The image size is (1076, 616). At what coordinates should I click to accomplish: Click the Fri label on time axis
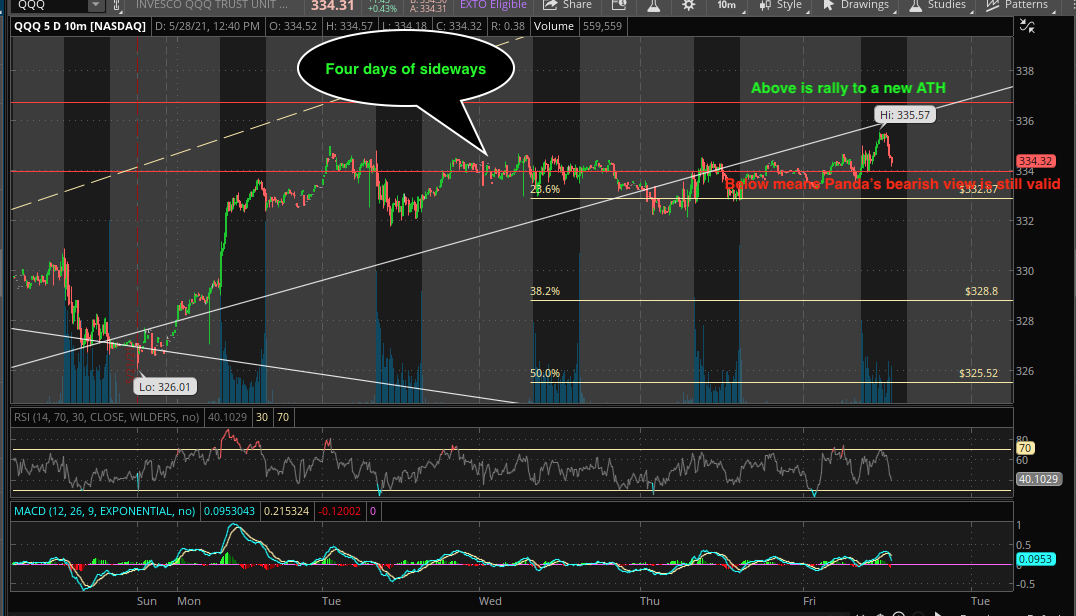810,601
